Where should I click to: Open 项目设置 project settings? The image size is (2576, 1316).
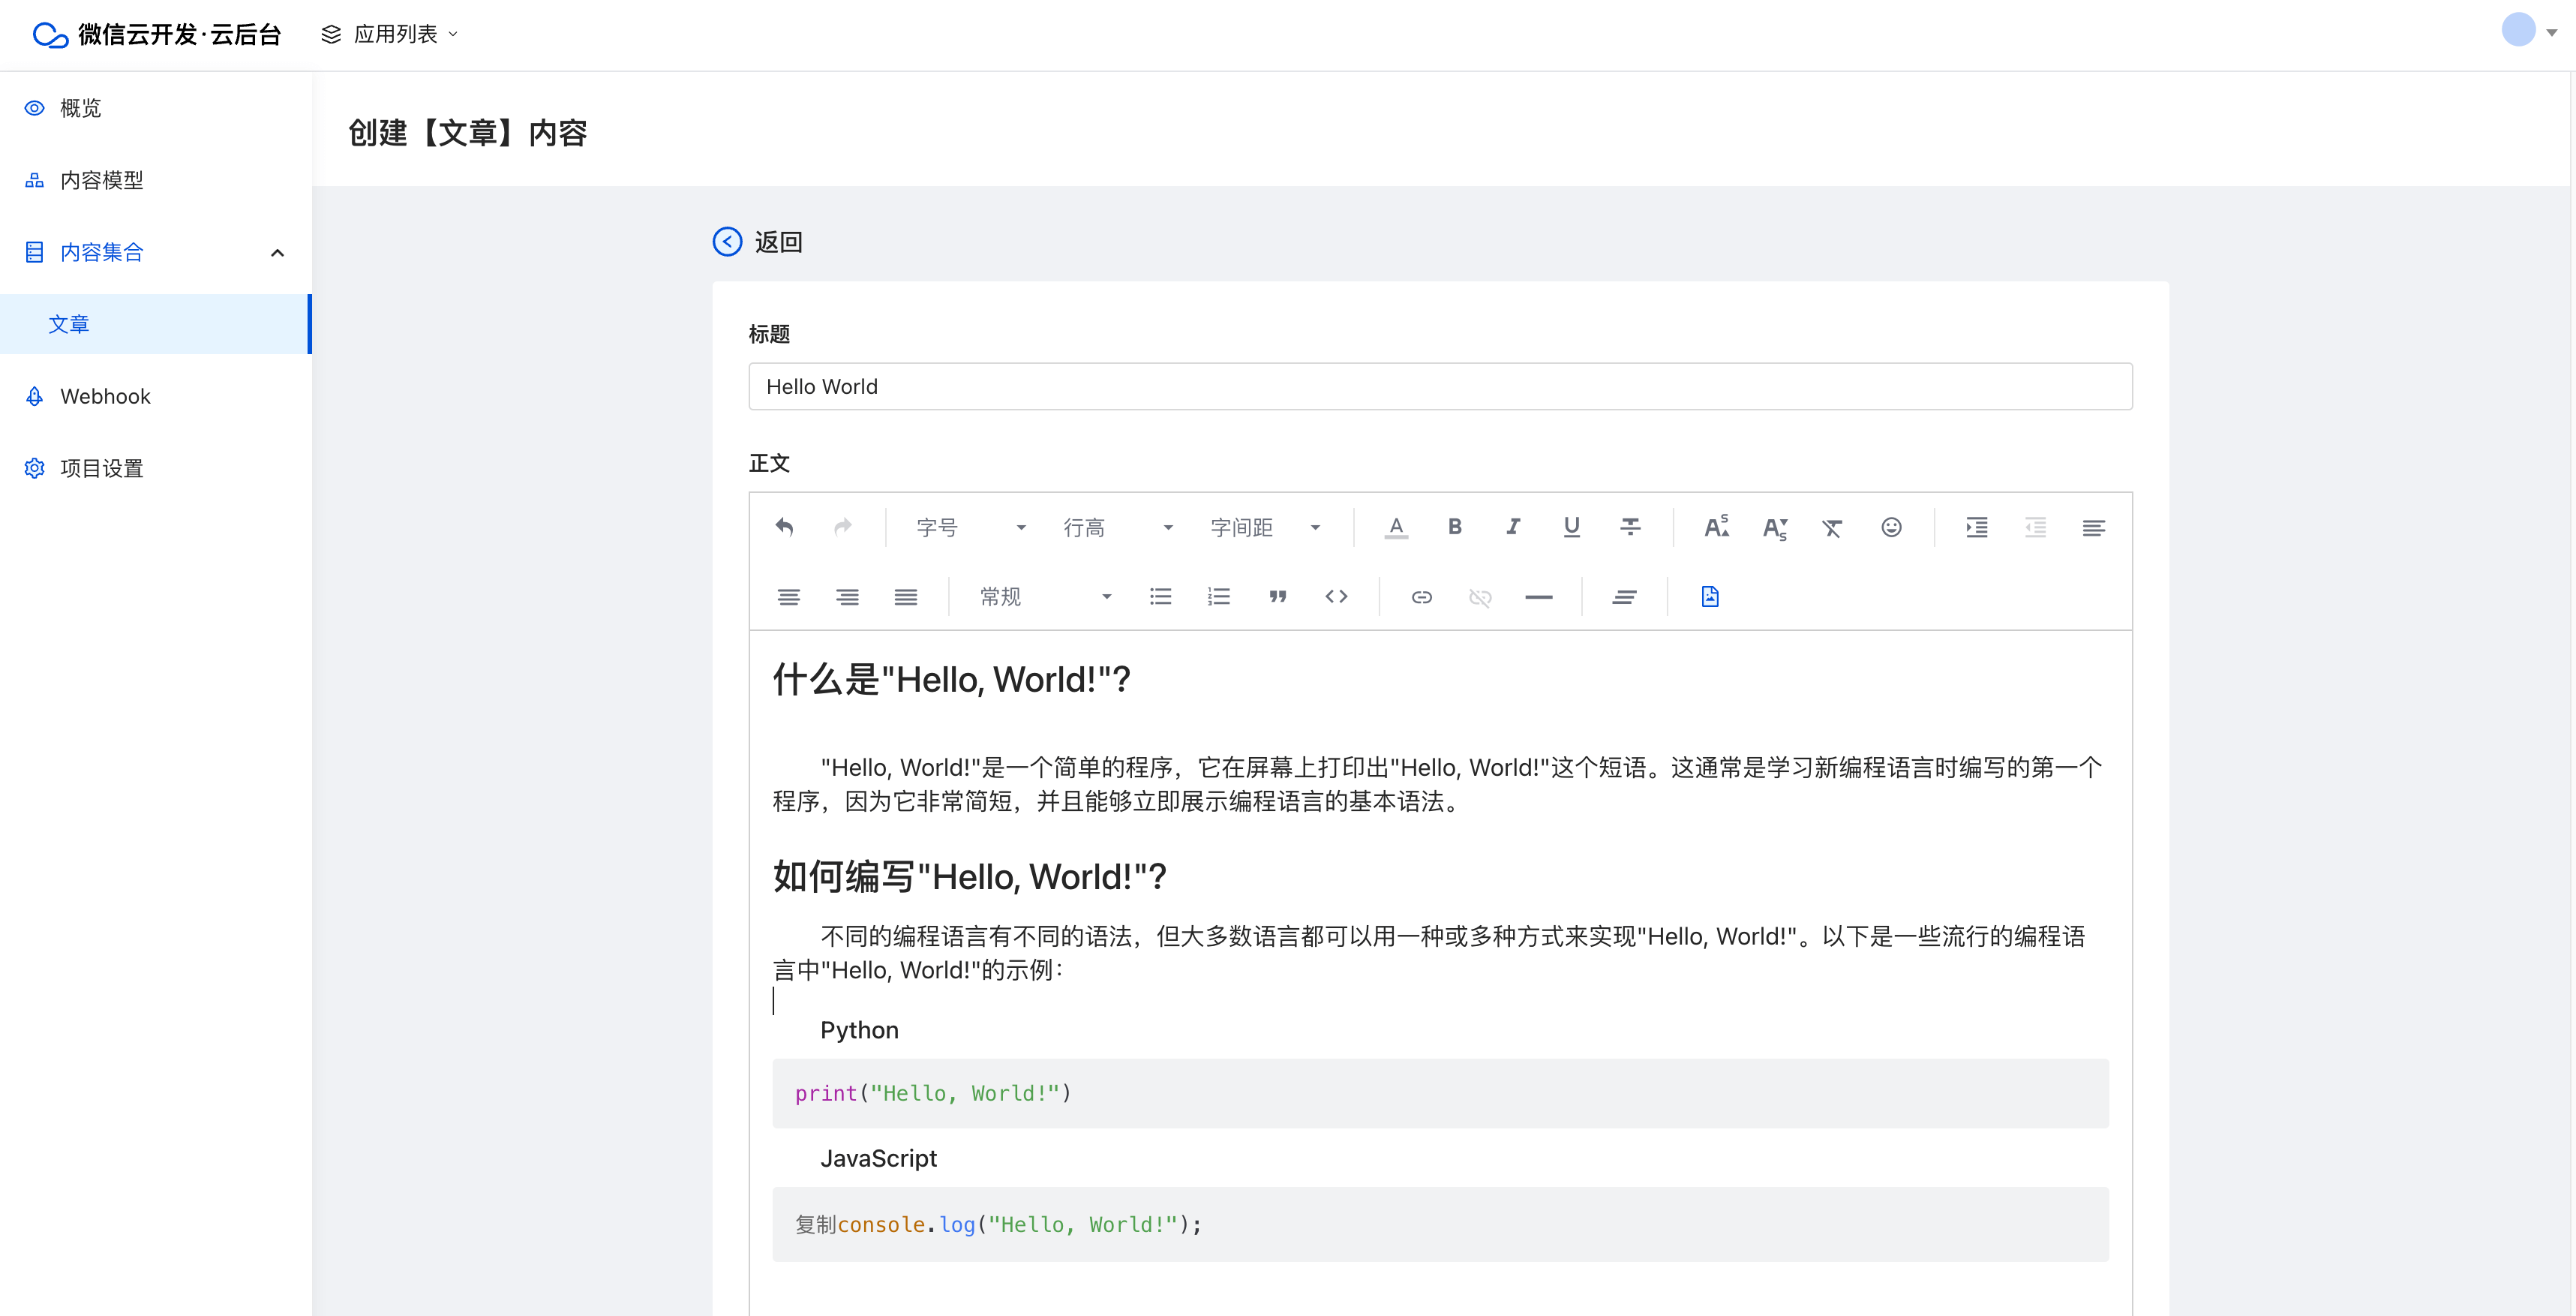(x=156, y=468)
